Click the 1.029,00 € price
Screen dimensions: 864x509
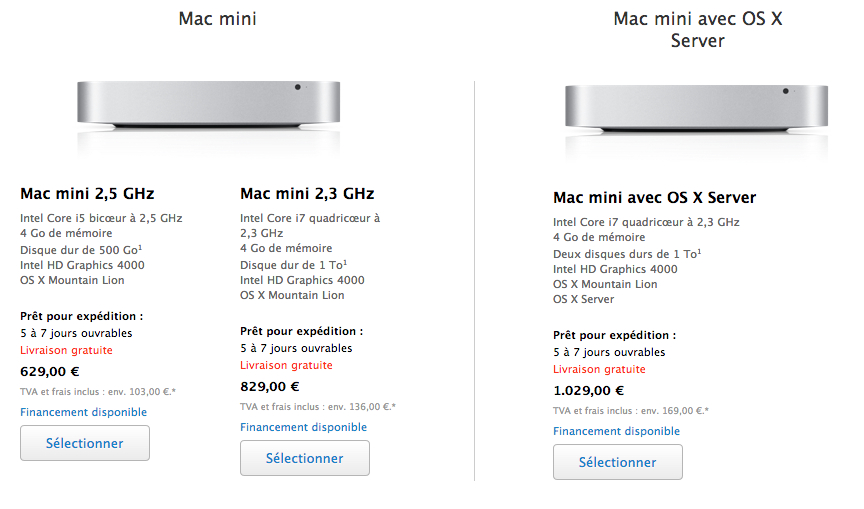(x=588, y=390)
